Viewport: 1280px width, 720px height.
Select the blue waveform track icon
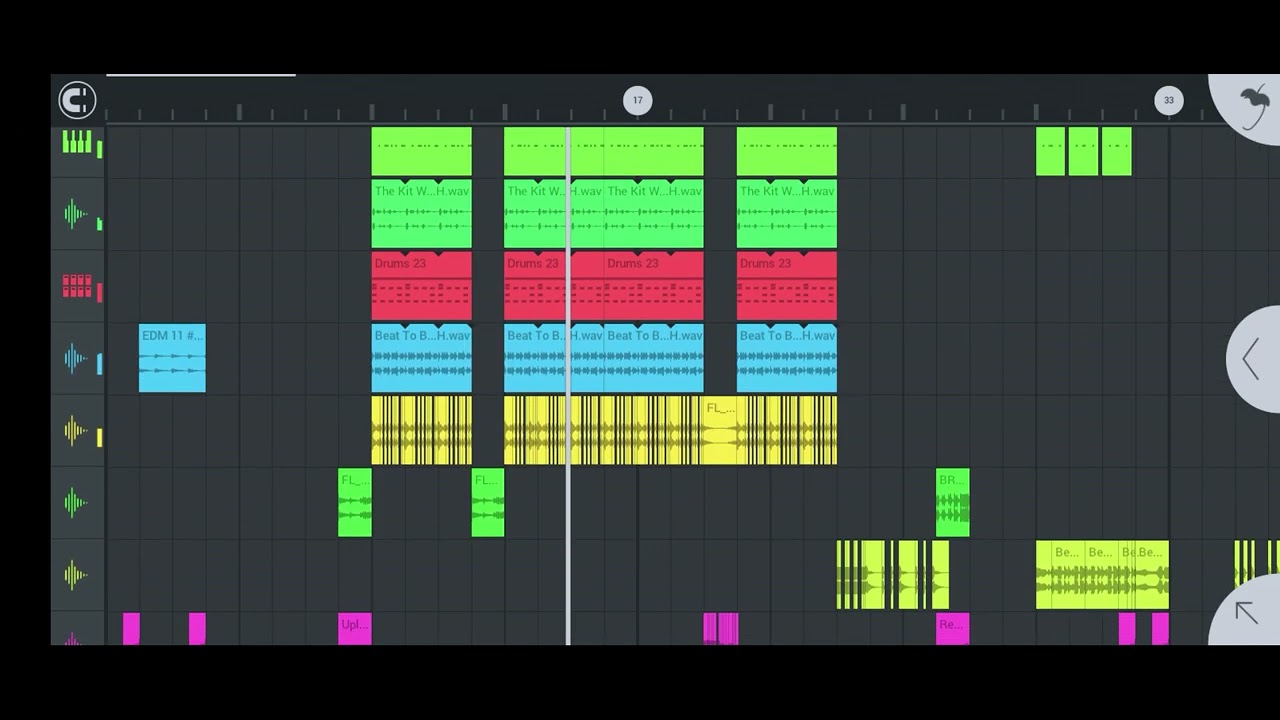76,358
